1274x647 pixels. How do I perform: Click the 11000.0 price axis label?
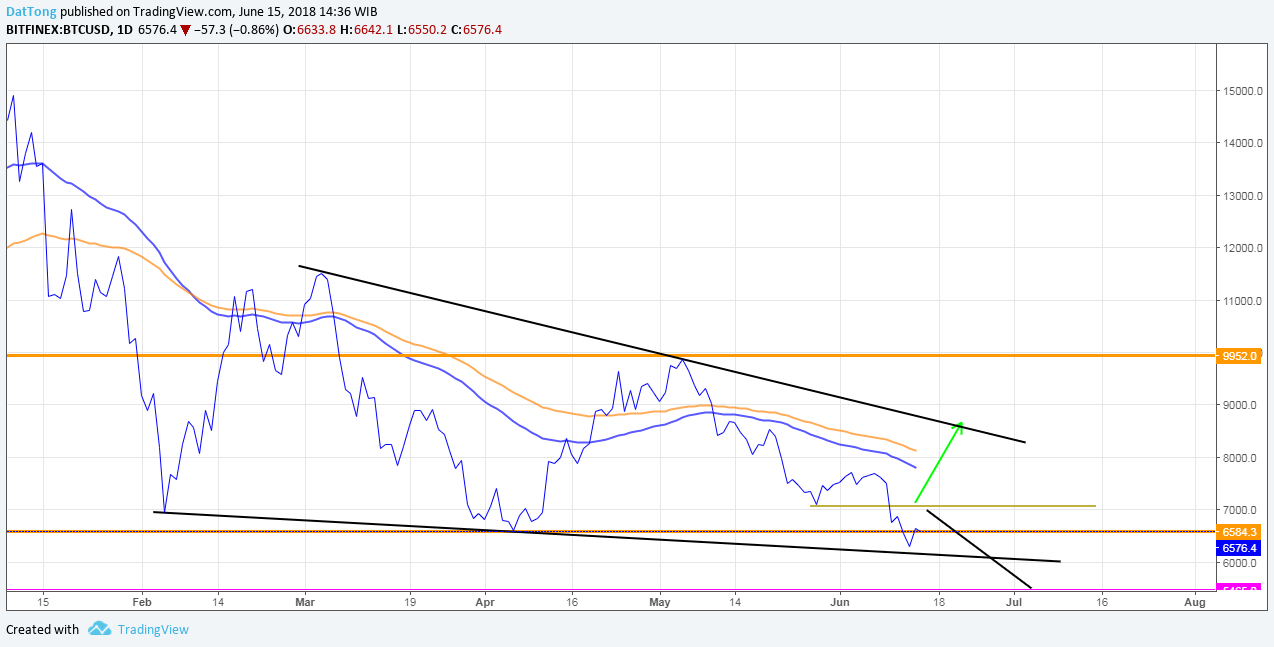point(1242,301)
